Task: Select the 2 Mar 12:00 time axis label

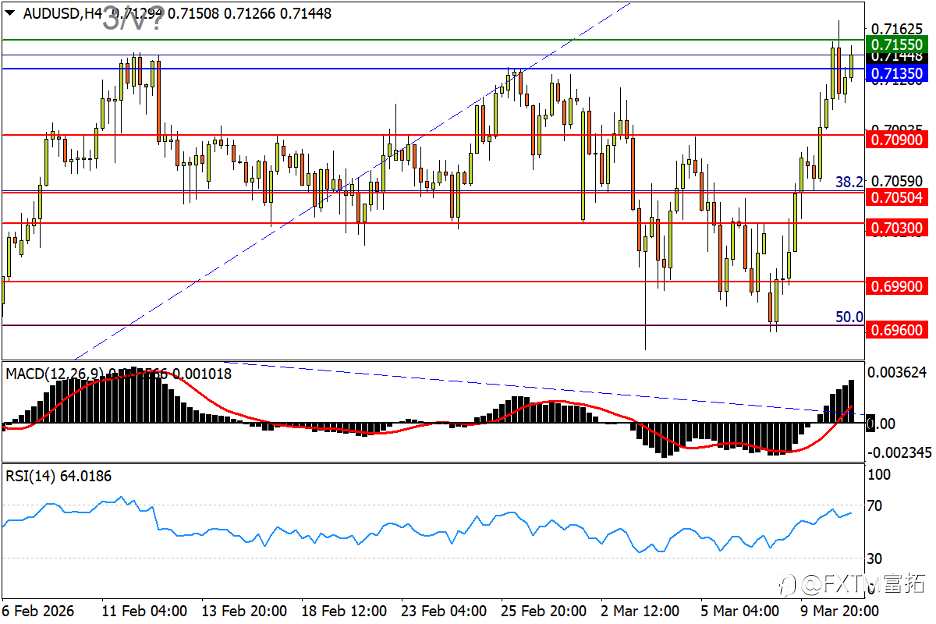Action: pos(640,611)
